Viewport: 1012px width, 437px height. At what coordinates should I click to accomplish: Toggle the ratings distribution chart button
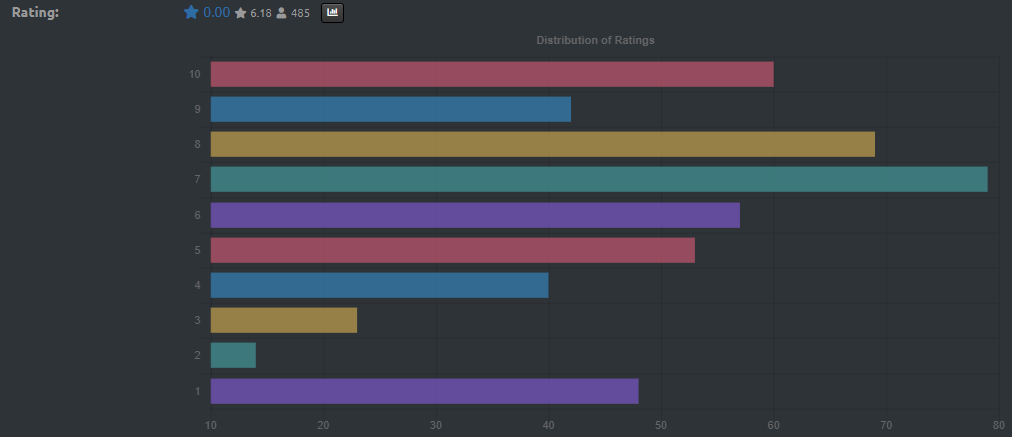(x=332, y=13)
